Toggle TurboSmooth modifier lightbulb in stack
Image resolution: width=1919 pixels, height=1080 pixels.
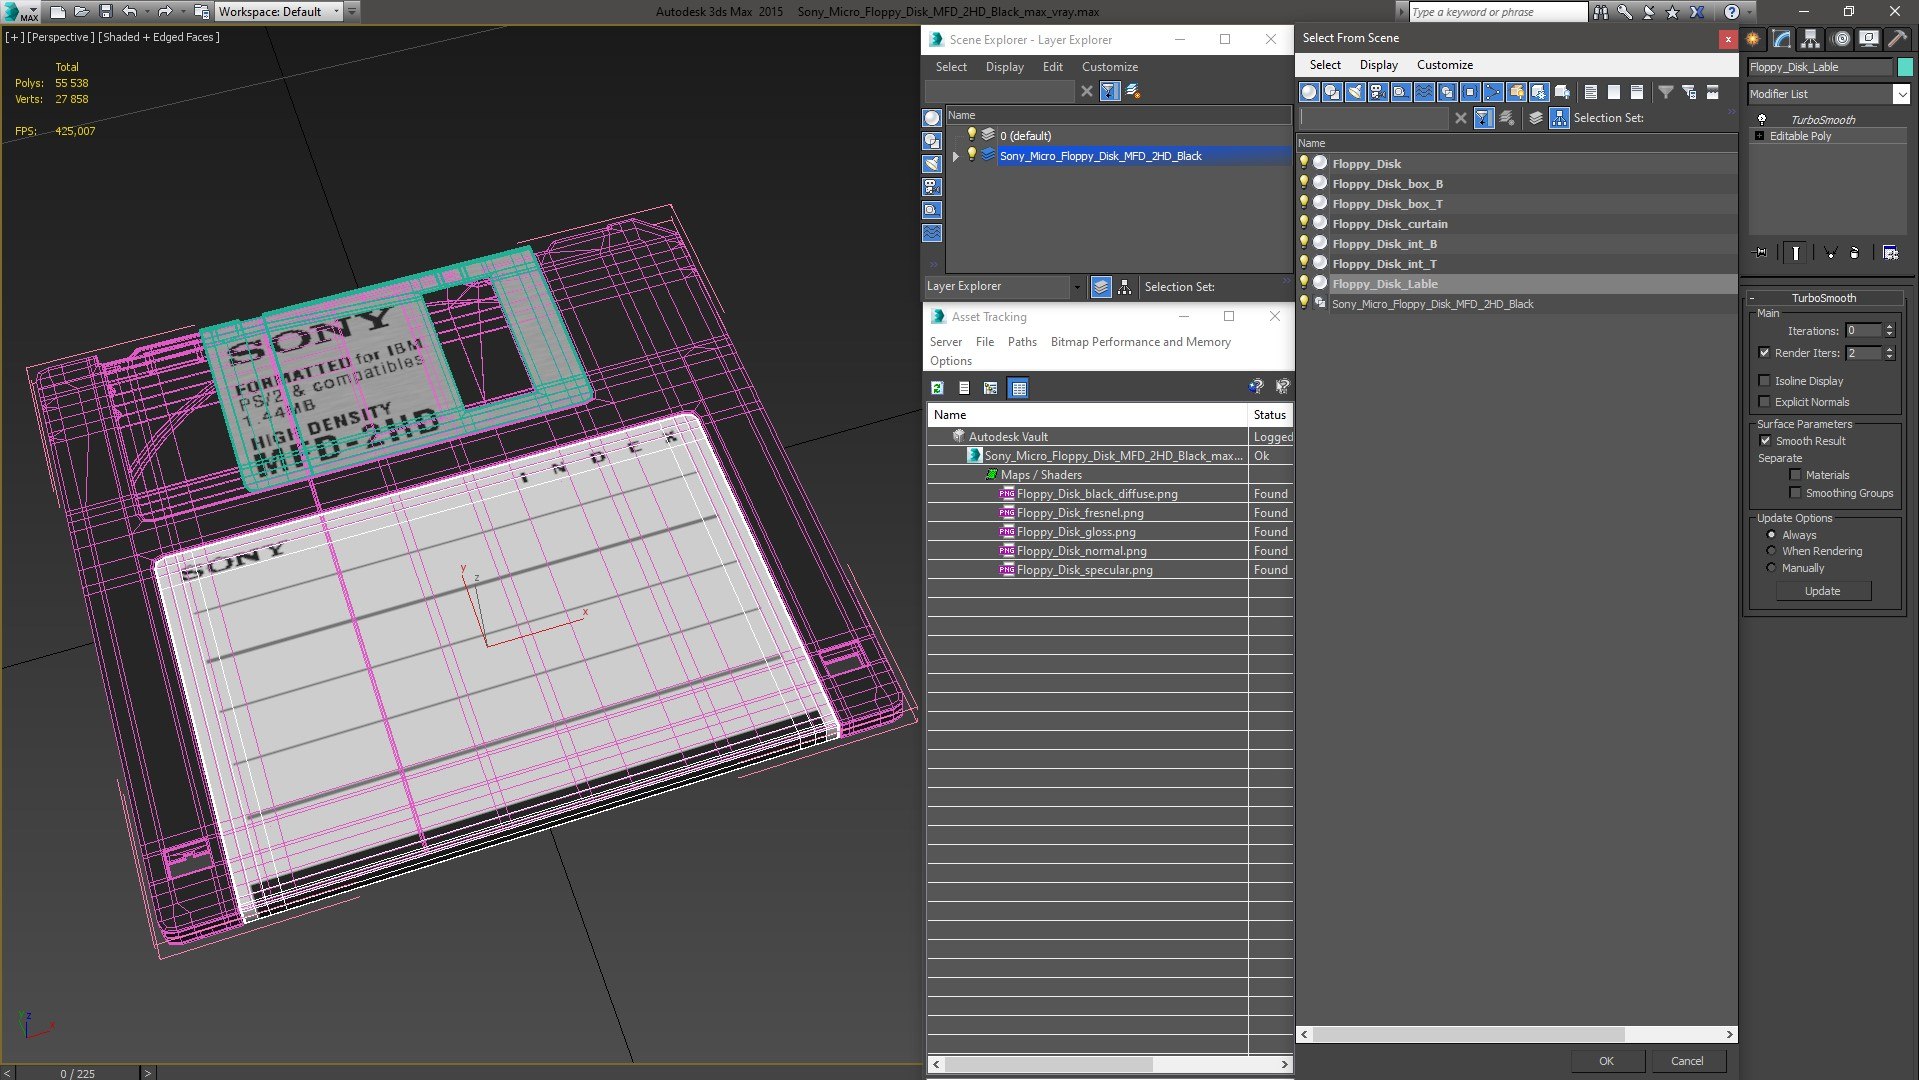click(1762, 119)
